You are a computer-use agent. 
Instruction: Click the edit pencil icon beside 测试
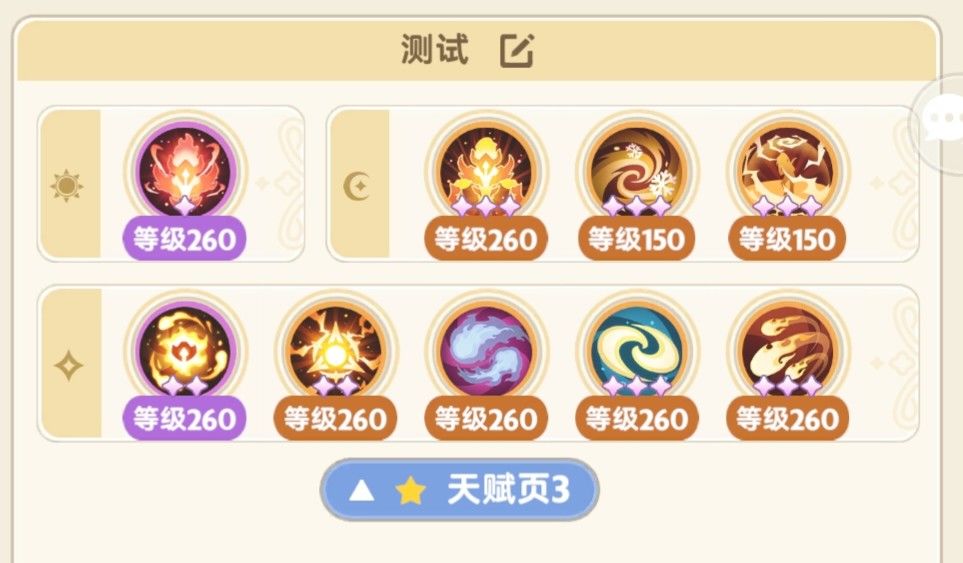(x=517, y=50)
